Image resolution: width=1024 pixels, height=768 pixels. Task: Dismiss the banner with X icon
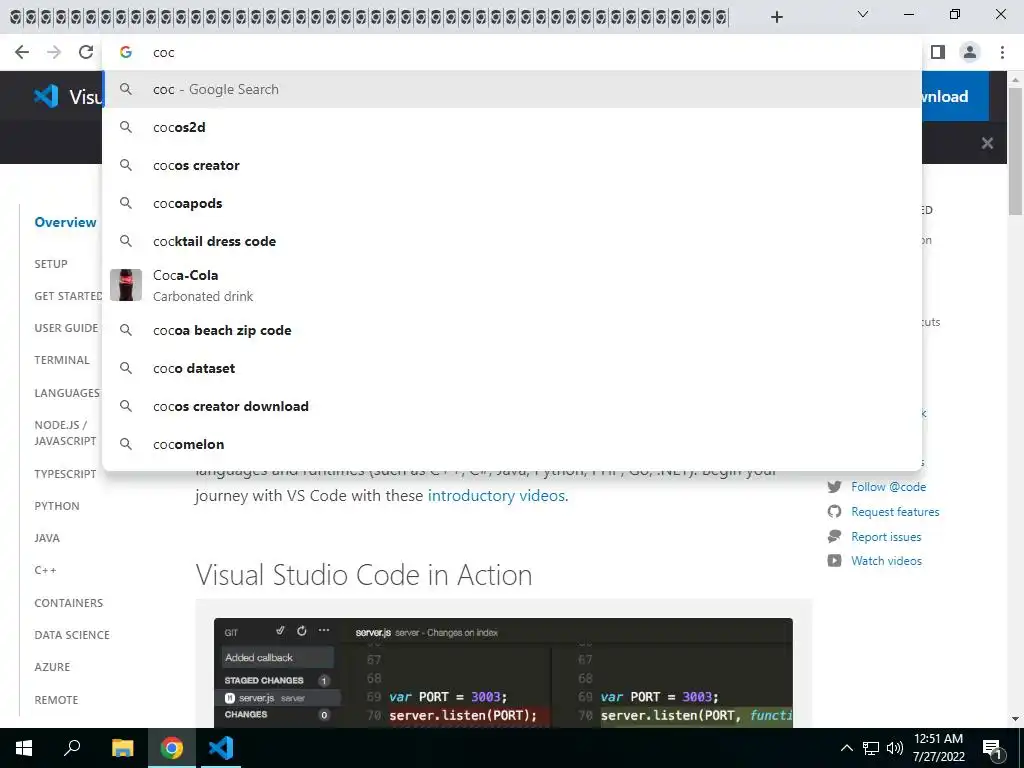tap(987, 143)
